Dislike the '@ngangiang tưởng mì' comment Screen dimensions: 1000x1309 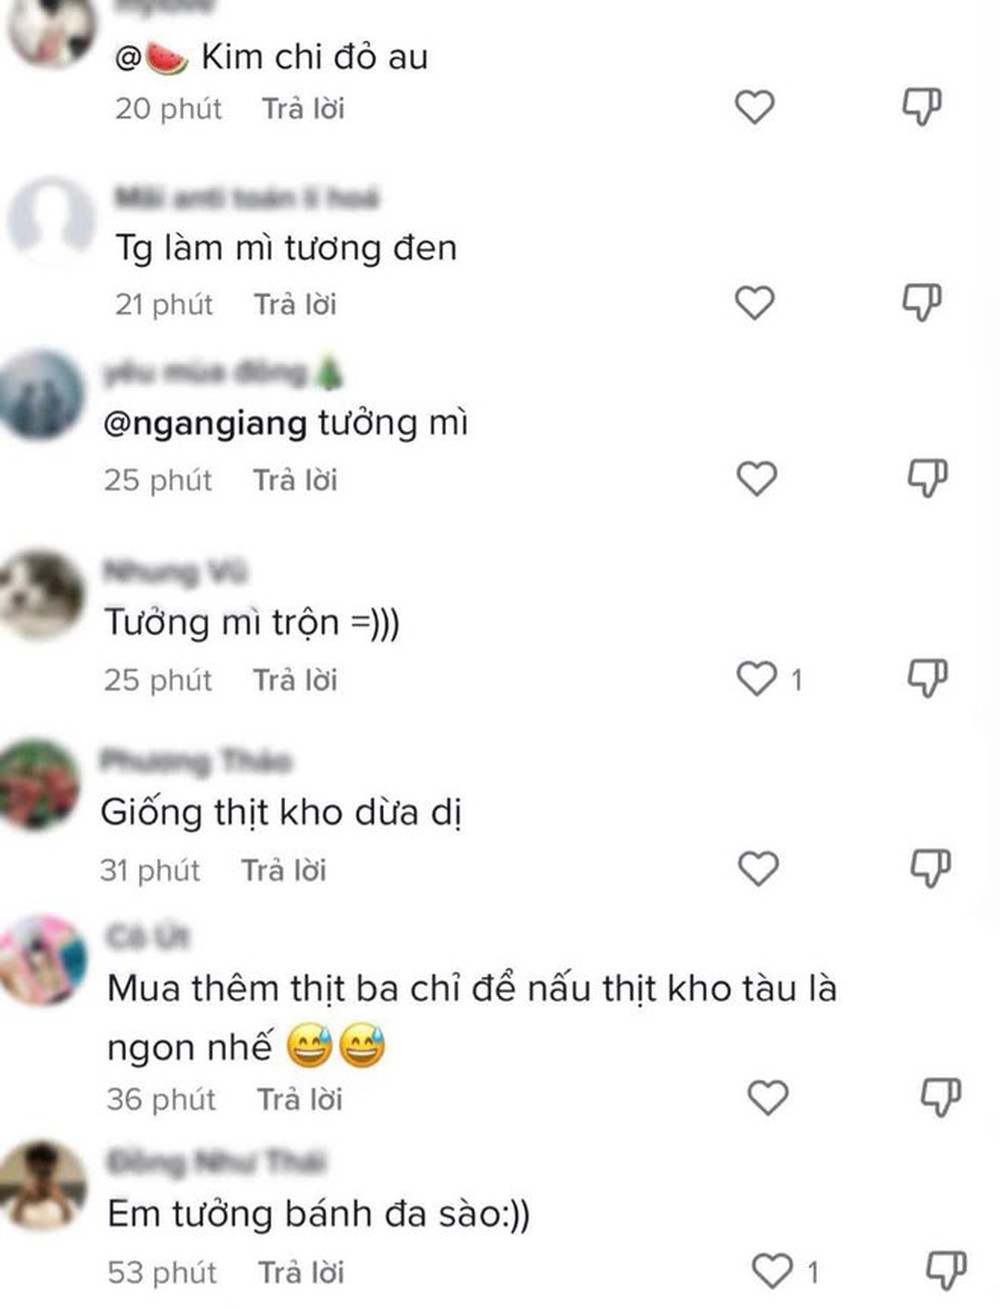(927, 477)
